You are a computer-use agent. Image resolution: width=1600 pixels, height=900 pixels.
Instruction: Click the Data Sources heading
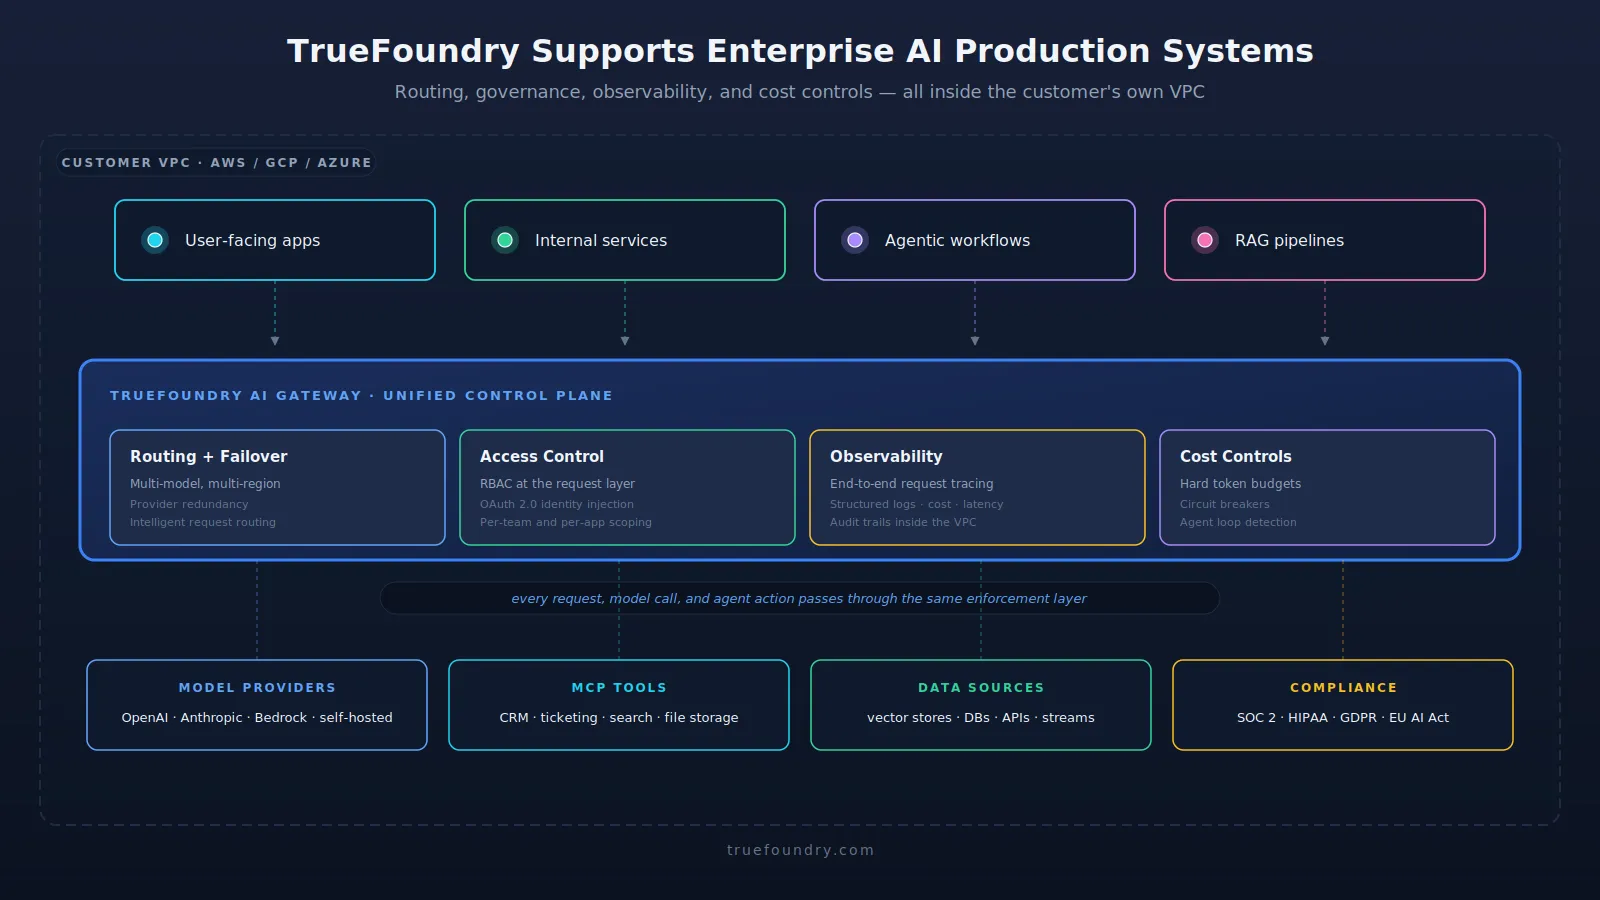pyautogui.click(x=981, y=688)
